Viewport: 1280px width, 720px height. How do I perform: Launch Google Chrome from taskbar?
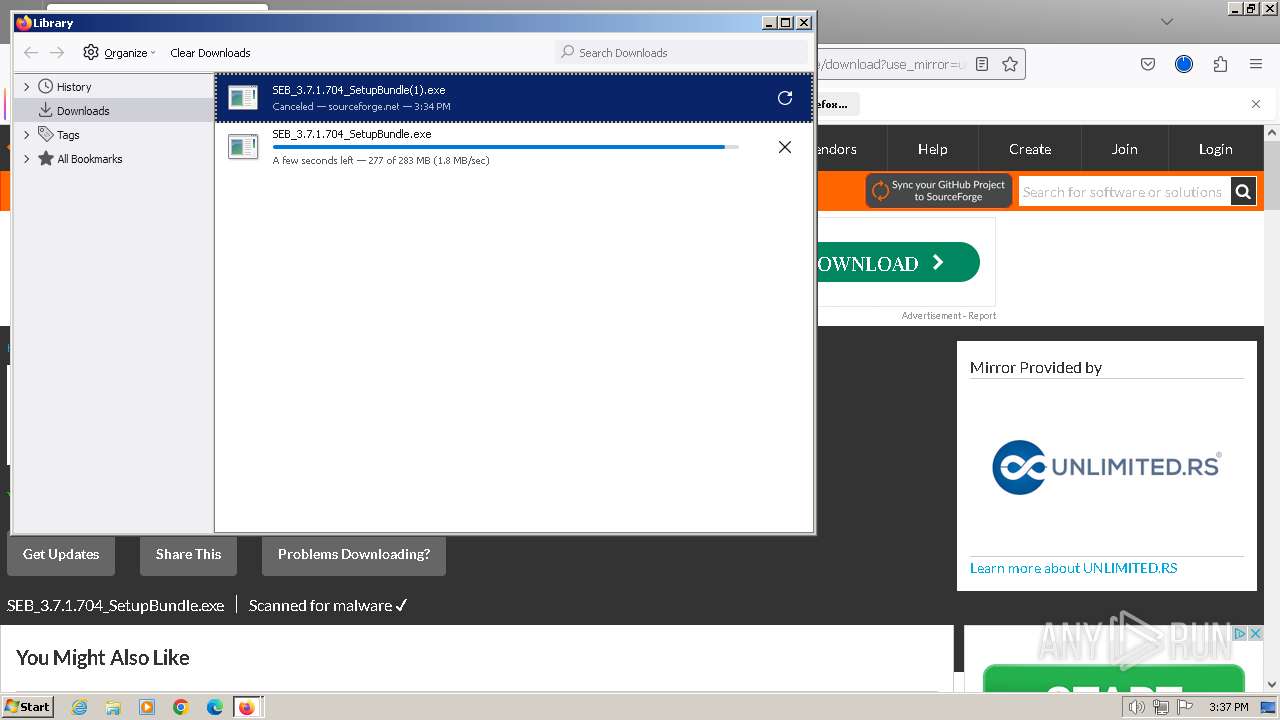(x=181, y=707)
